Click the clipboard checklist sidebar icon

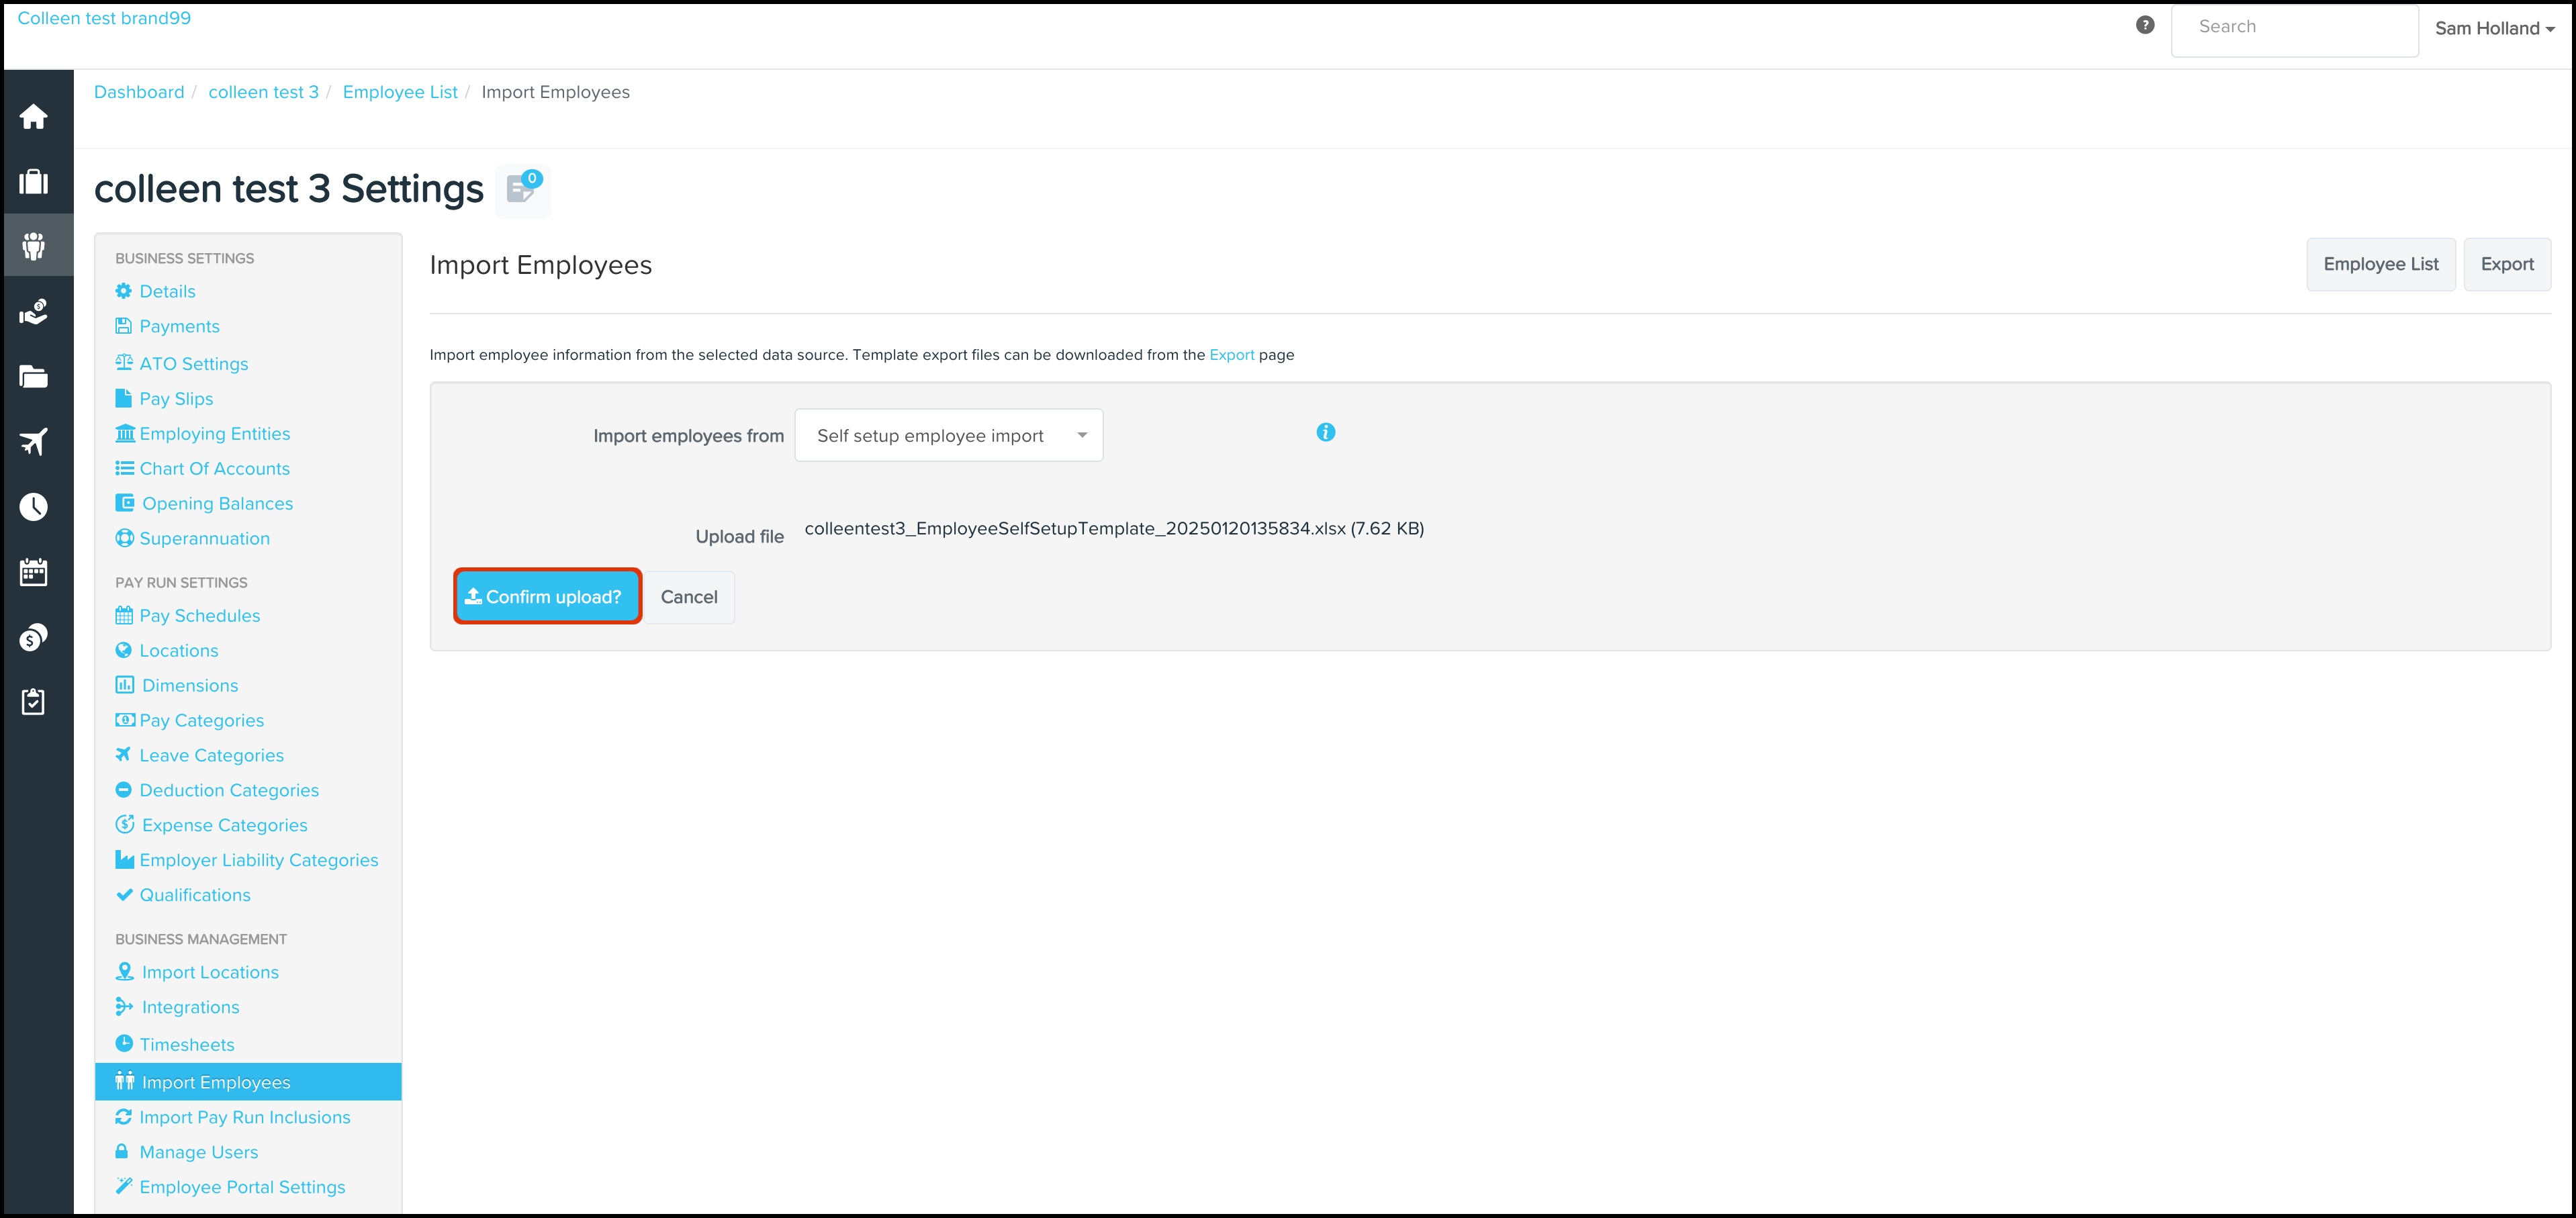(x=34, y=702)
